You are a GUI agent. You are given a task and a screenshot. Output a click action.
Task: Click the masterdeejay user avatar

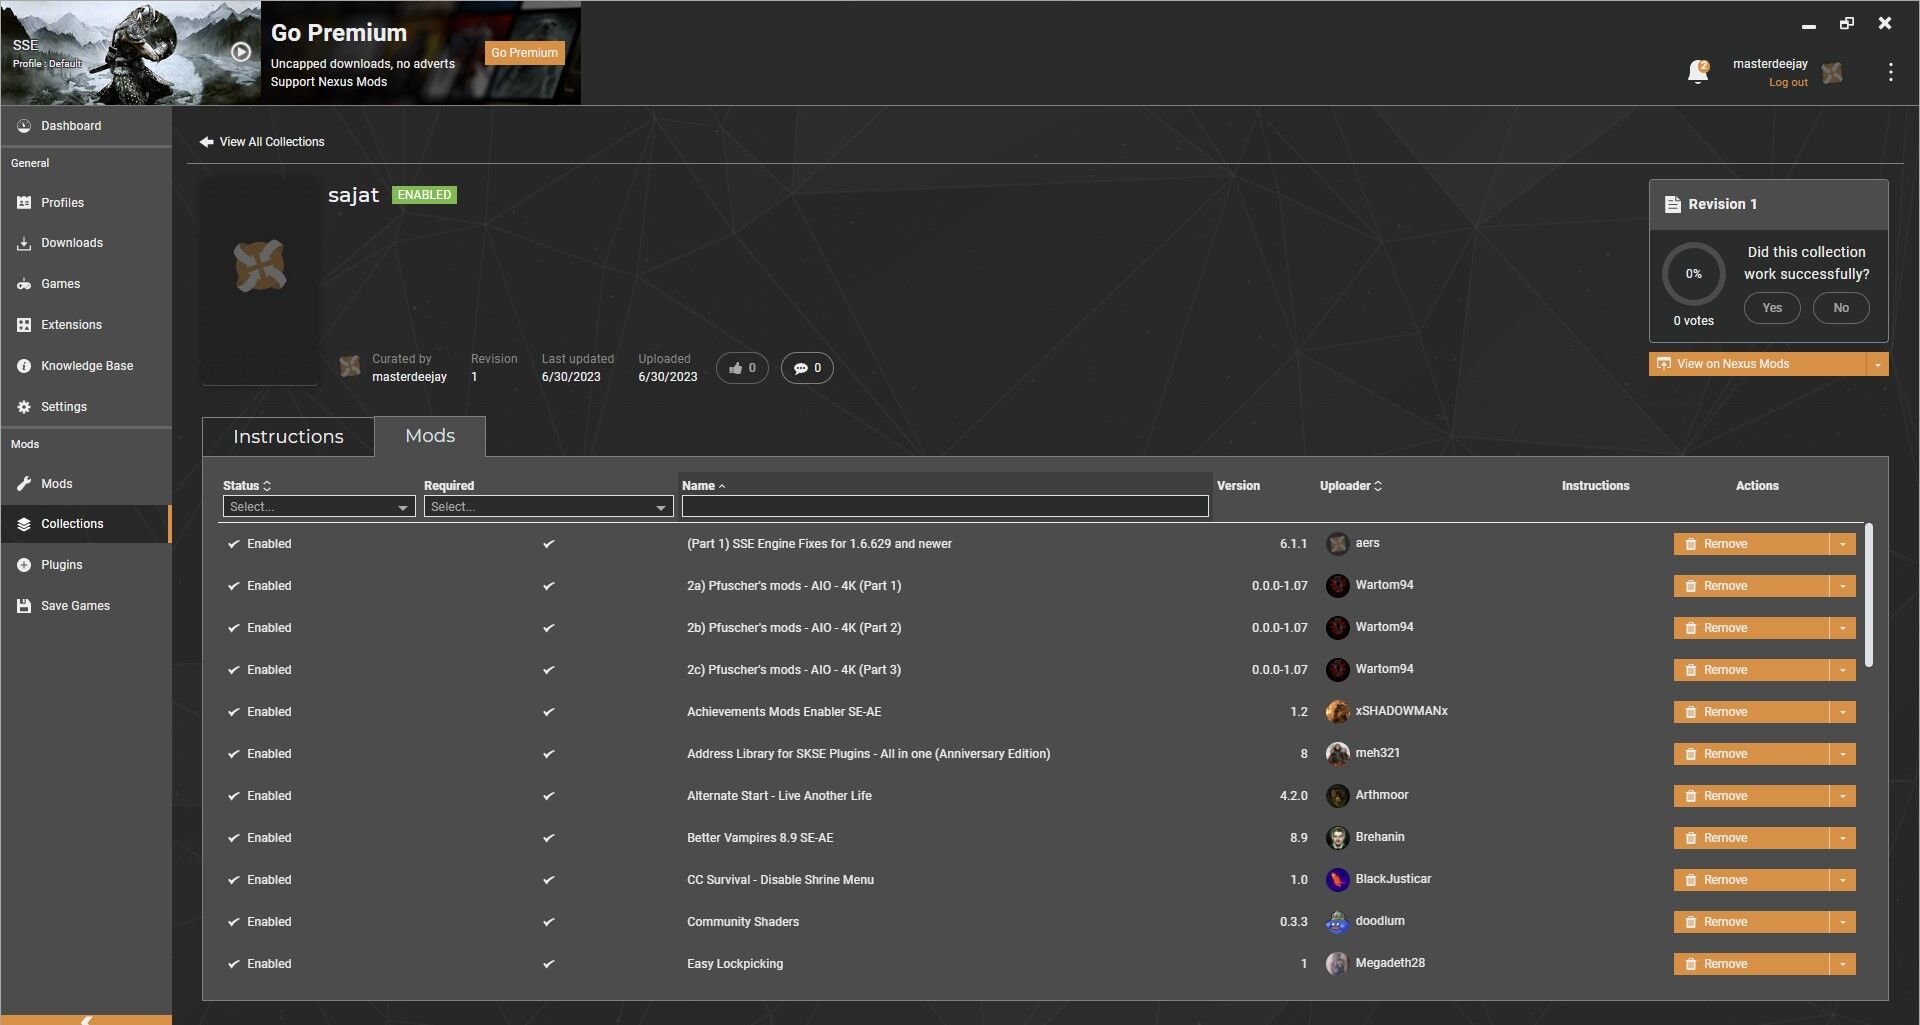[1832, 73]
